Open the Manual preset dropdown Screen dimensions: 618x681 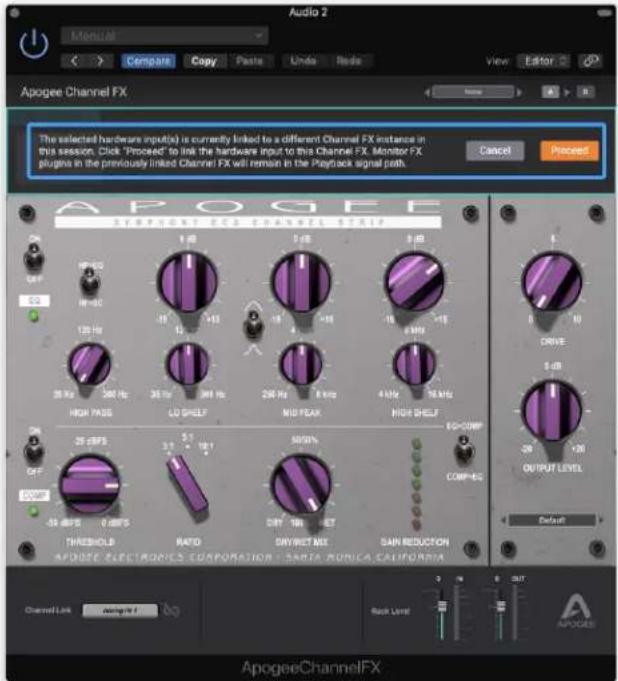[x=165, y=36]
